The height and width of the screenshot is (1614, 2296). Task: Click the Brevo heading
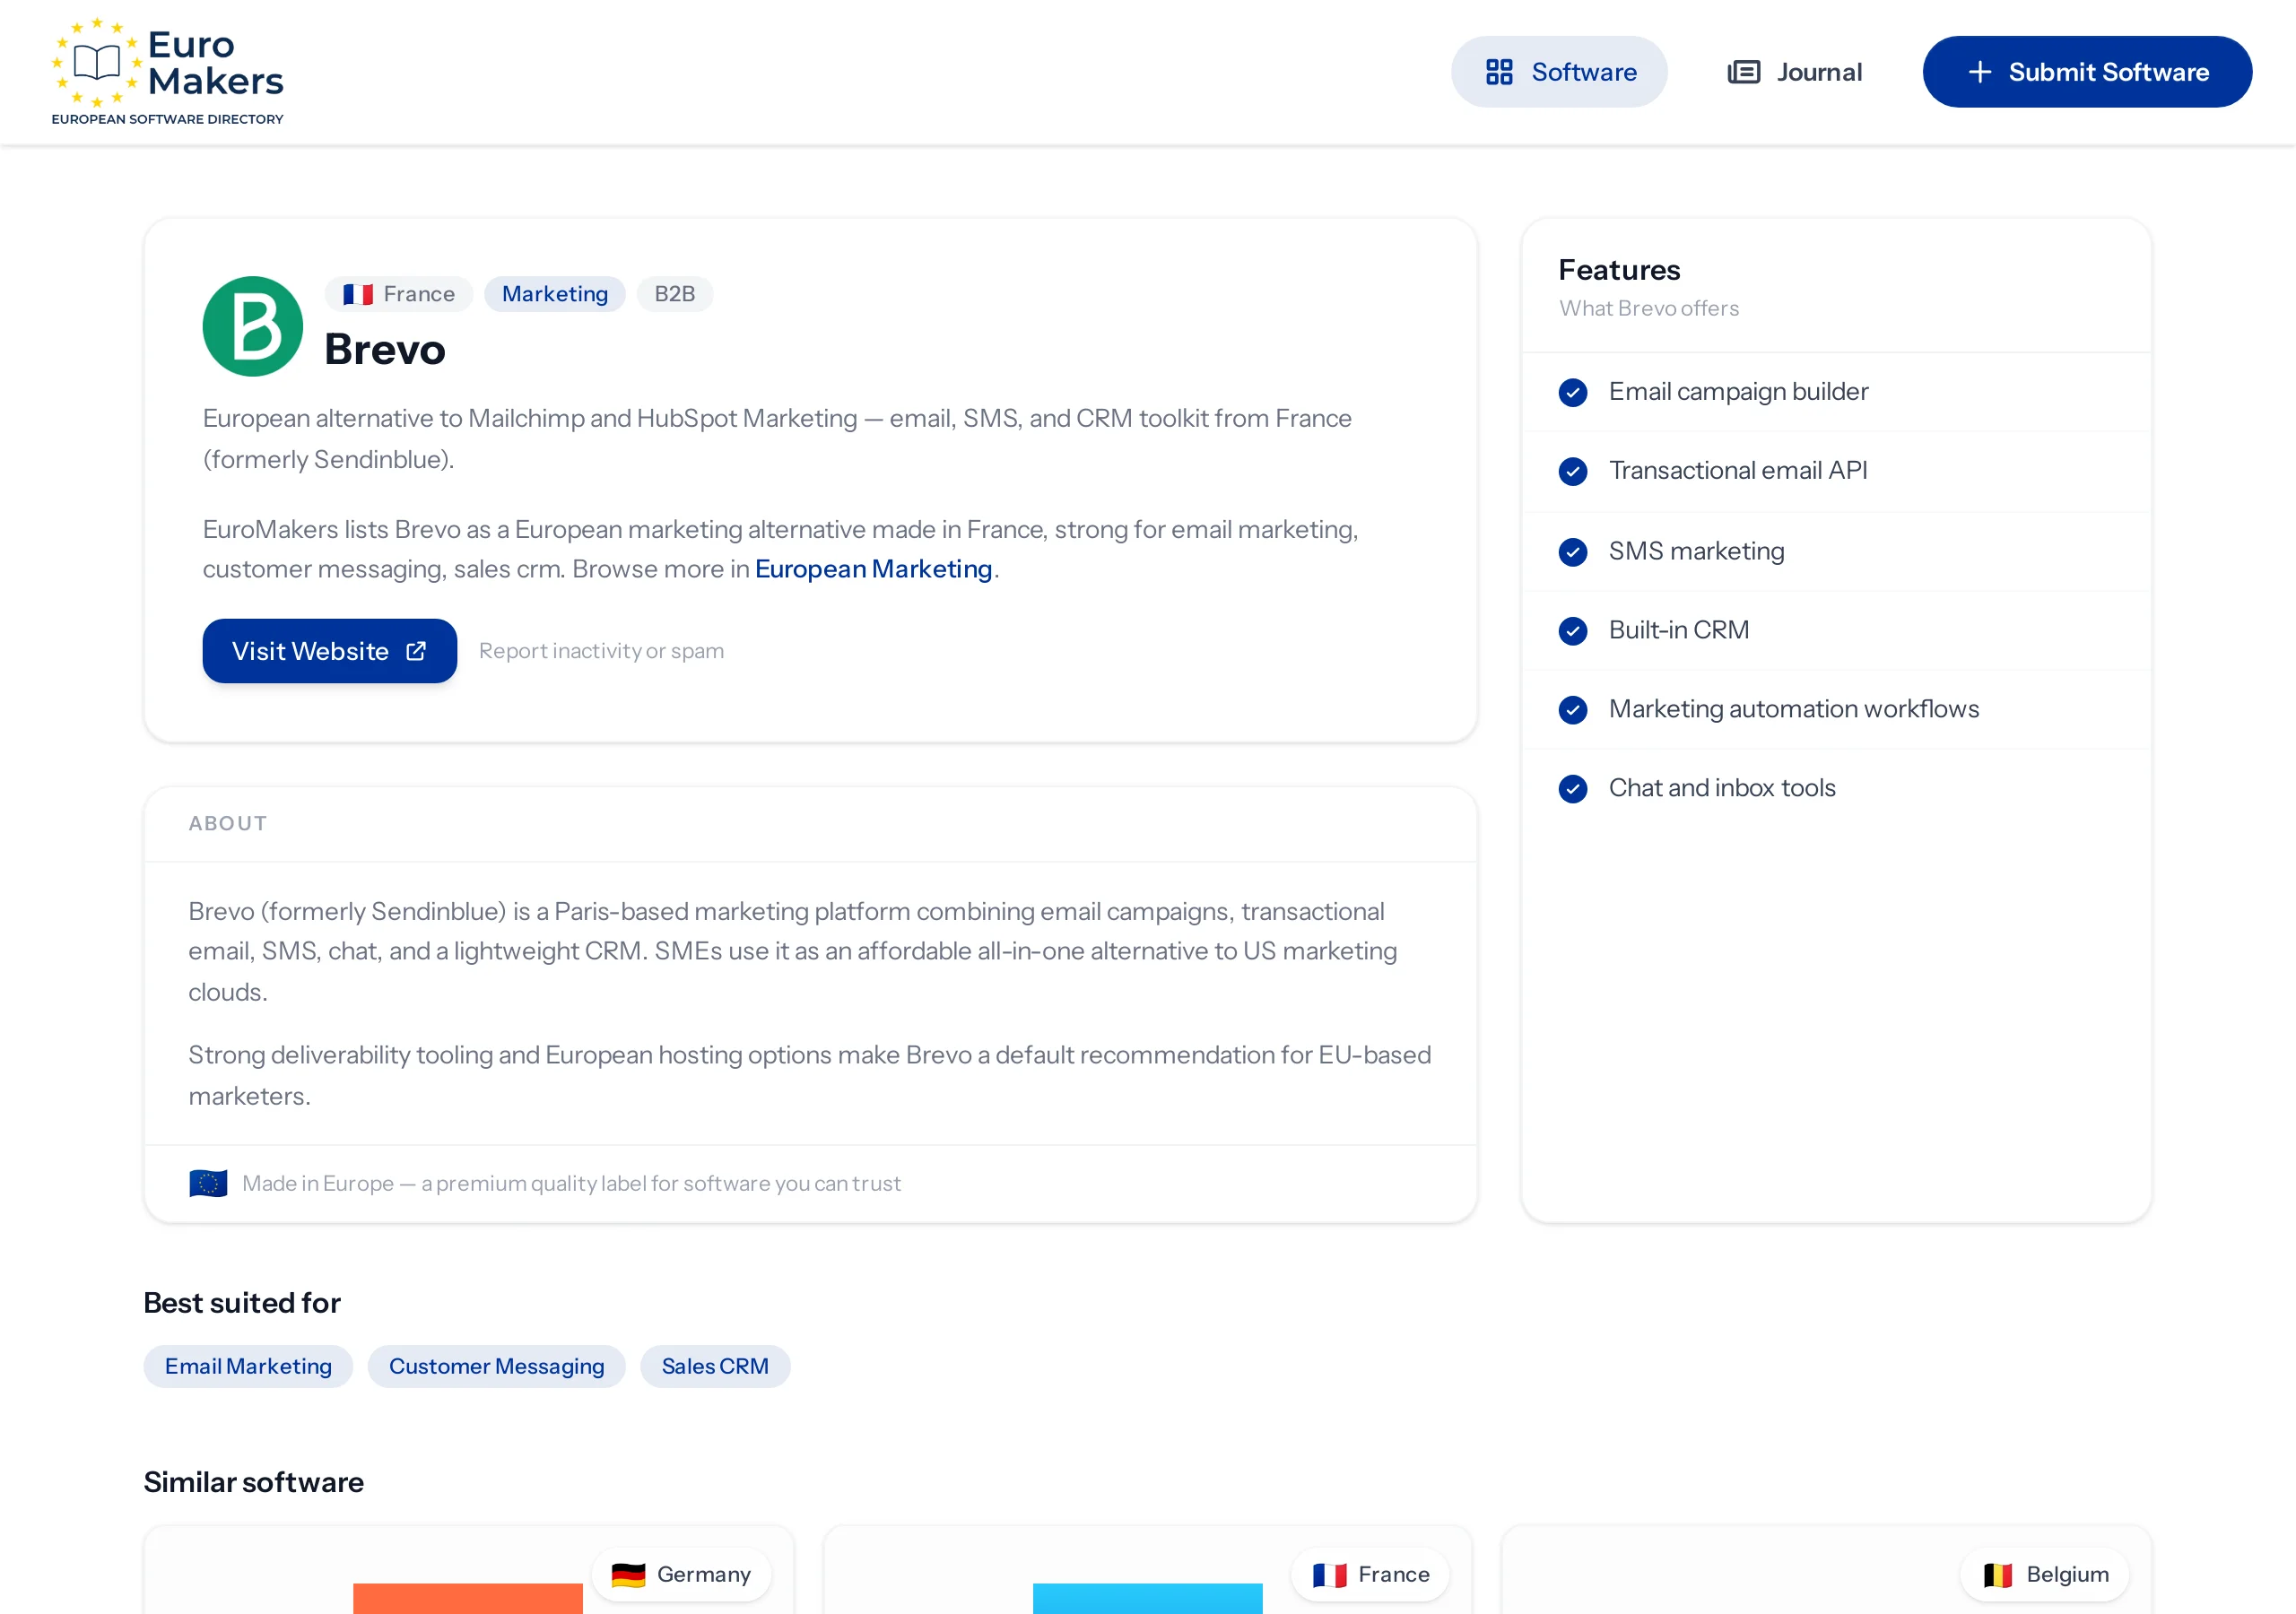click(385, 350)
